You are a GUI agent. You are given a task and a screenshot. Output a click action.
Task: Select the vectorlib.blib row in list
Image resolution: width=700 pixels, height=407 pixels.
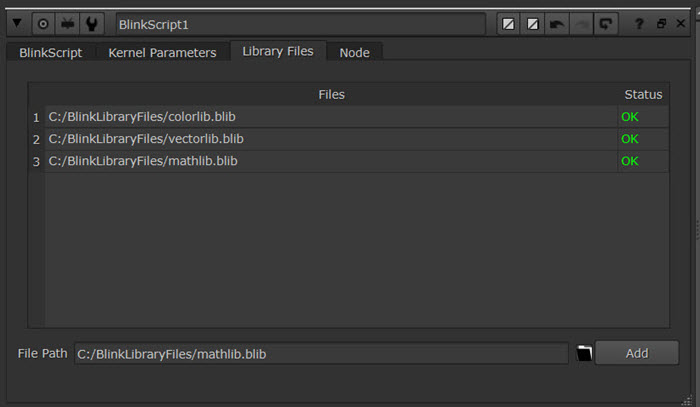pos(330,139)
